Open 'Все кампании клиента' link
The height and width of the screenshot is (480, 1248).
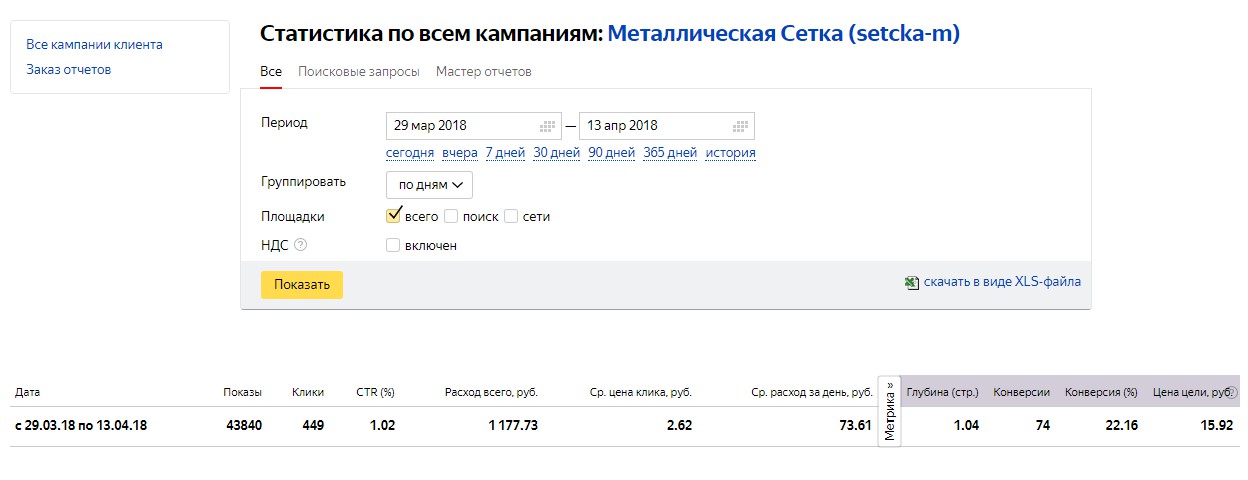tap(94, 45)
